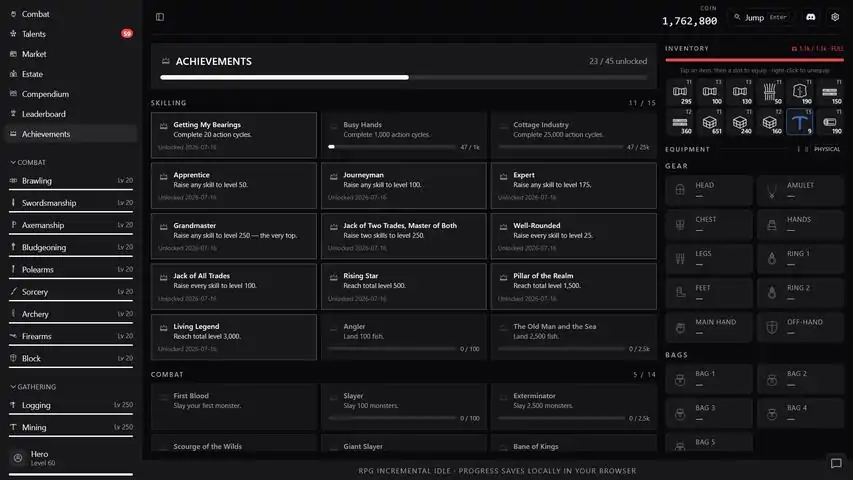Open the settings gear icon
The width and height of the screenshot is (853, 480).
(x=835, y=17)
